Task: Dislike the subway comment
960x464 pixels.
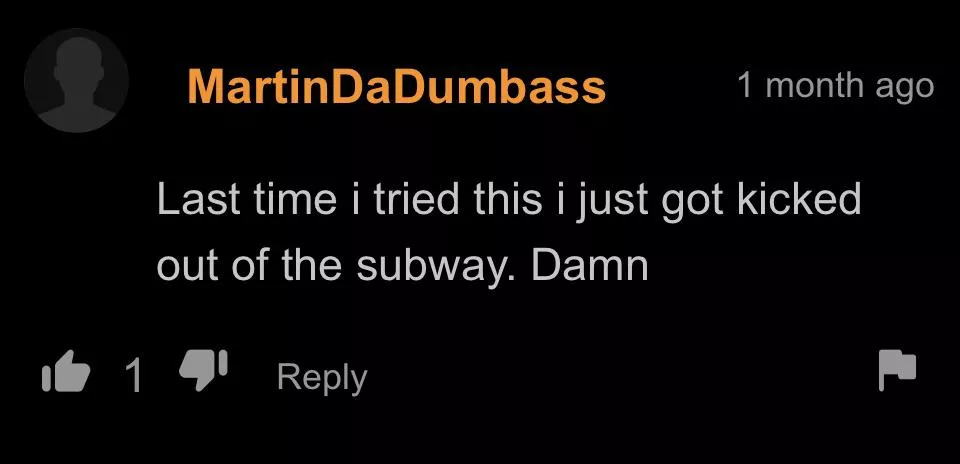Action: coord(203,370)
